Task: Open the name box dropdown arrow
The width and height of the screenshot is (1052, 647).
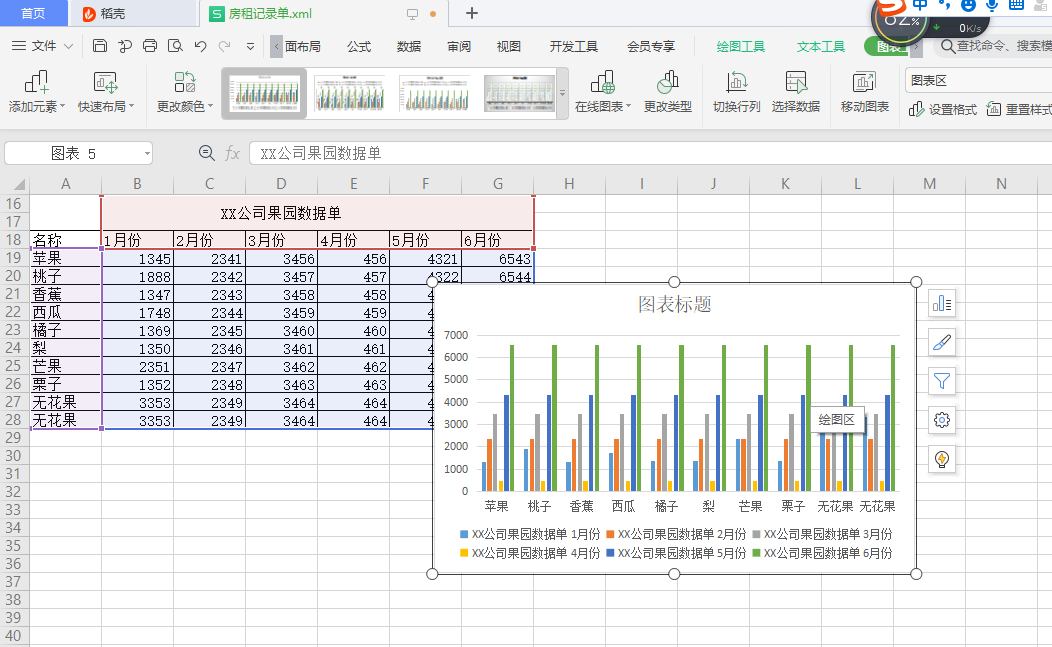Action: click(x=147, y=153)
